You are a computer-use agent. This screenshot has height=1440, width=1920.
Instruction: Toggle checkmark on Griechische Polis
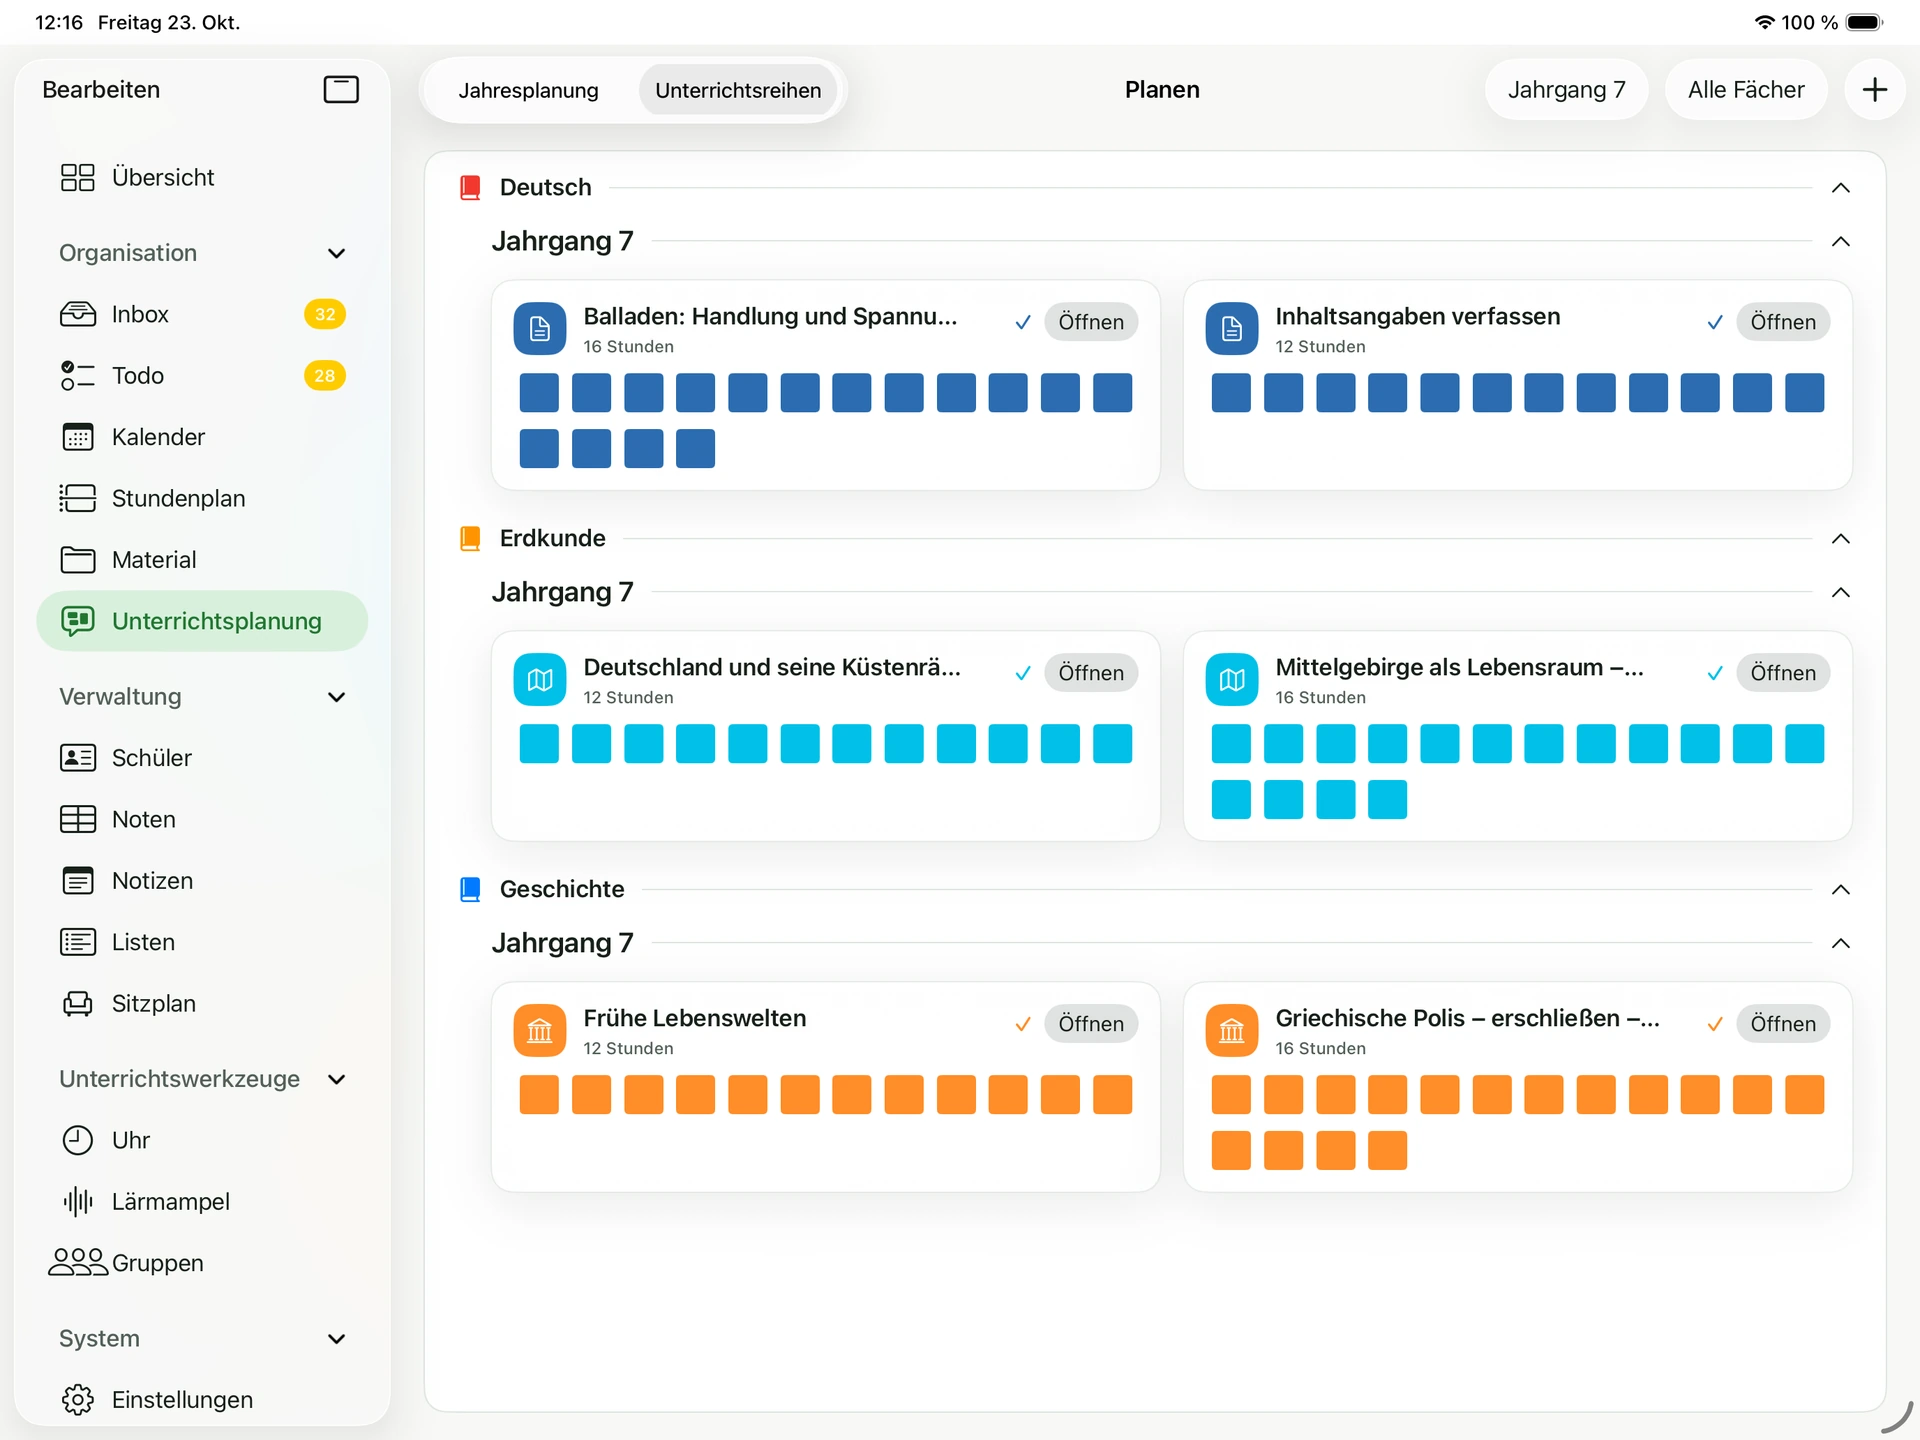click(1714, 1024)
